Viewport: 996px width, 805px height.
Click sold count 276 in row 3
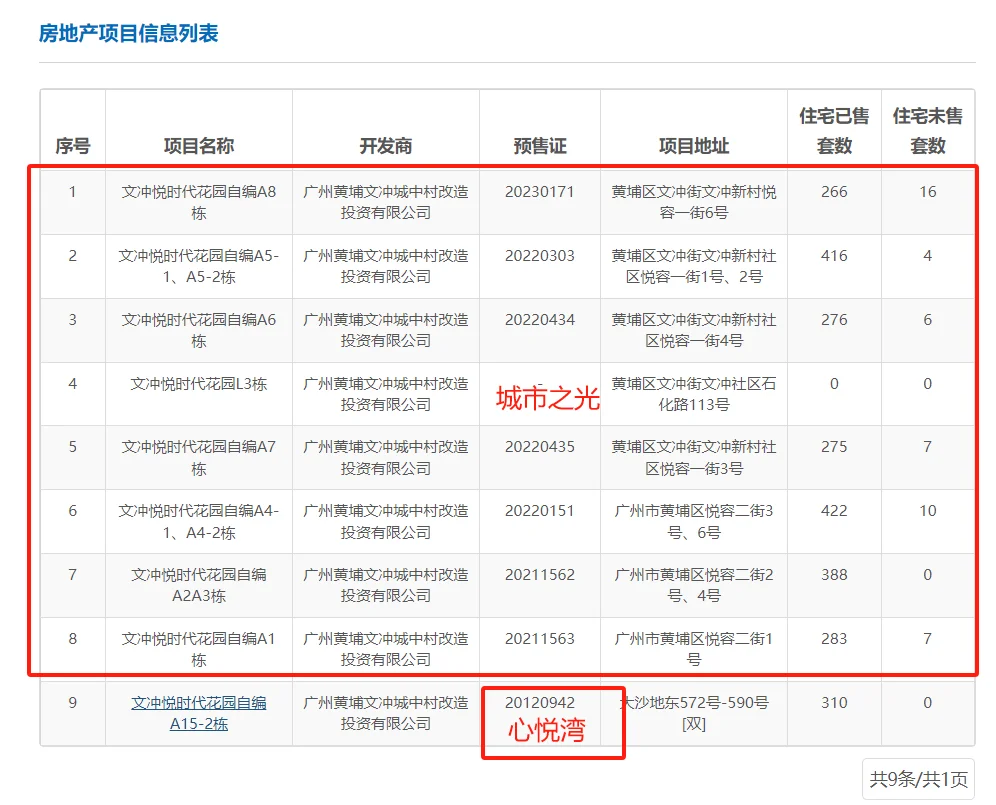(834, 320)
